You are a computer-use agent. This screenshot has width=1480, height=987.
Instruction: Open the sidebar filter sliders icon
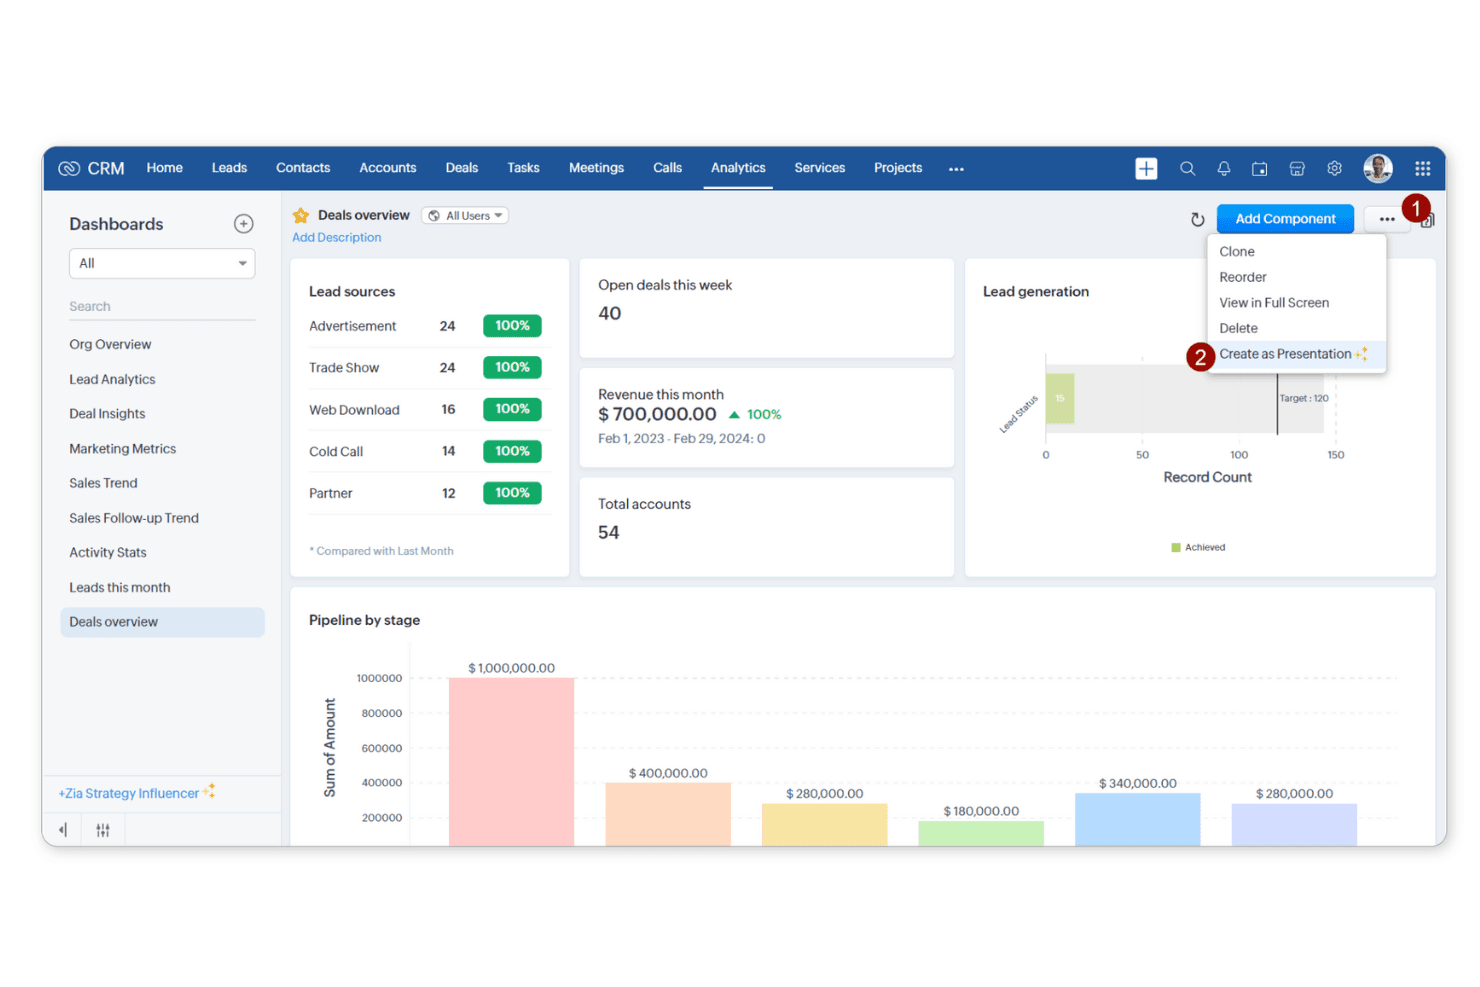point(103,830)
